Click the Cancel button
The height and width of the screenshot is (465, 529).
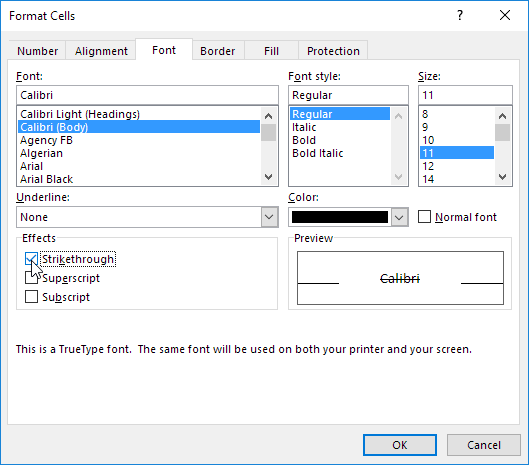484,445
